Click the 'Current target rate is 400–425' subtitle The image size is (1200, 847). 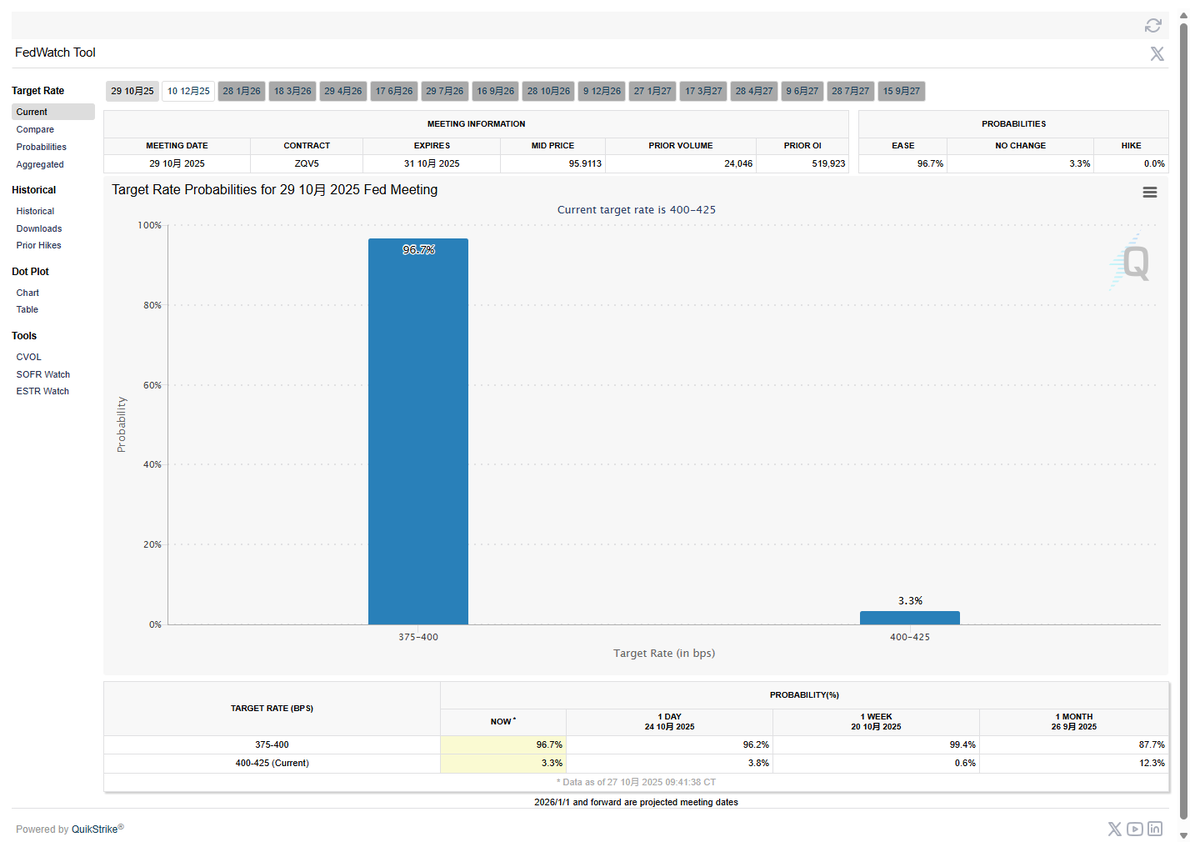click(x=636, y=210)
